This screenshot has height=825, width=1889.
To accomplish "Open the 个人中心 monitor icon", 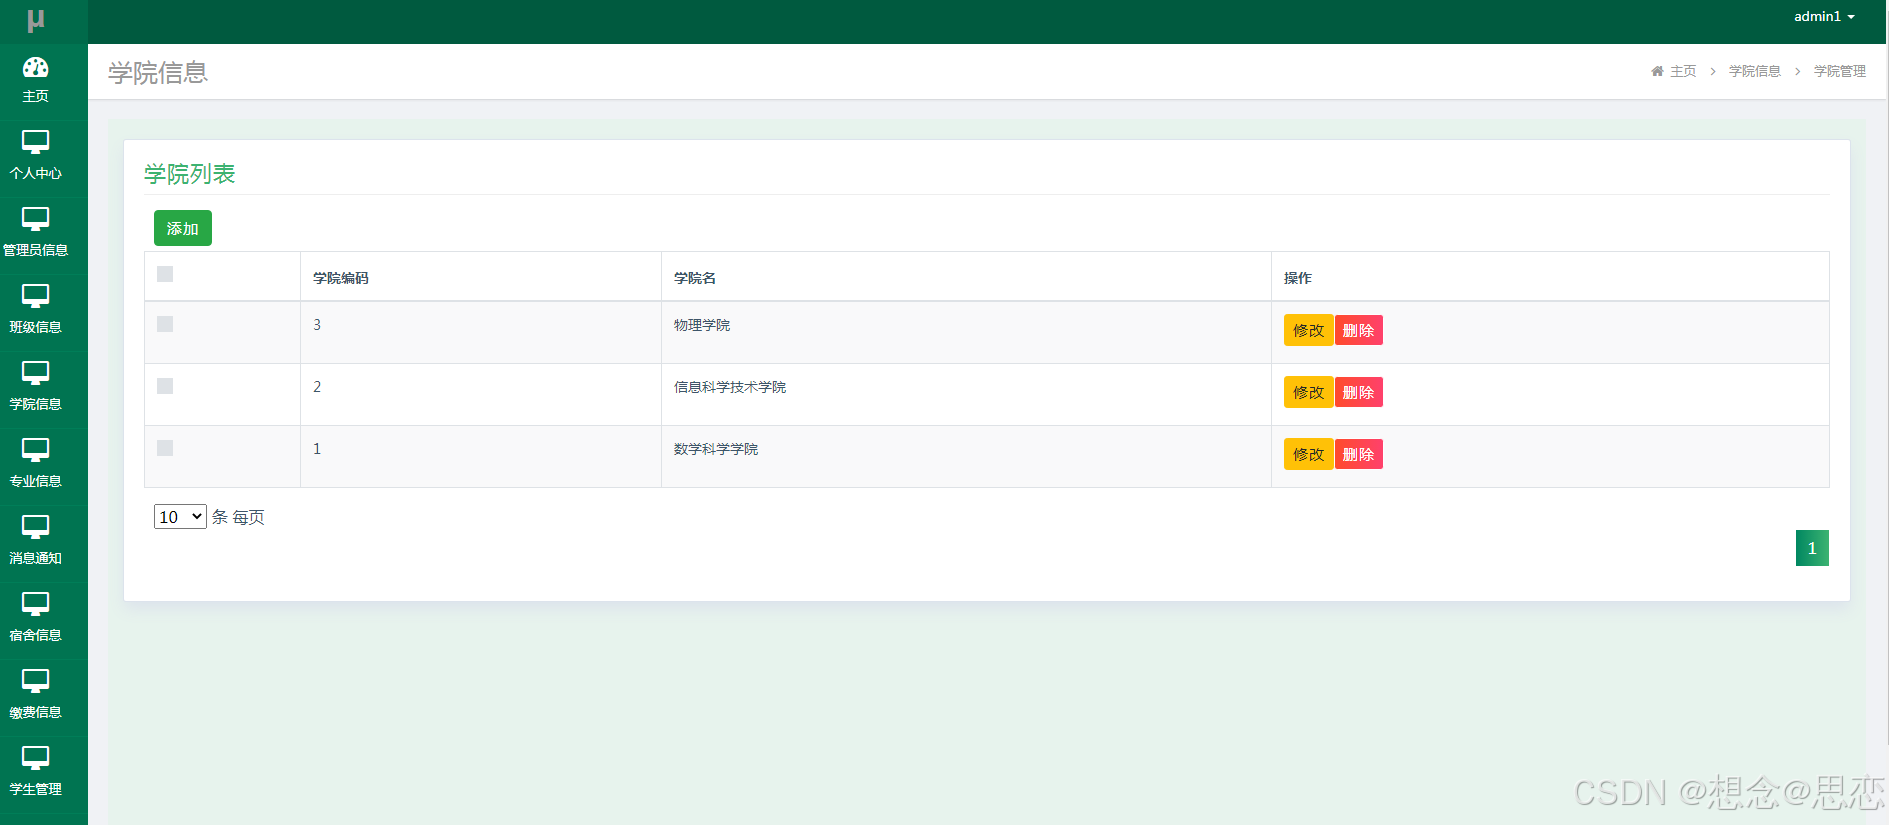I will 36,142.
